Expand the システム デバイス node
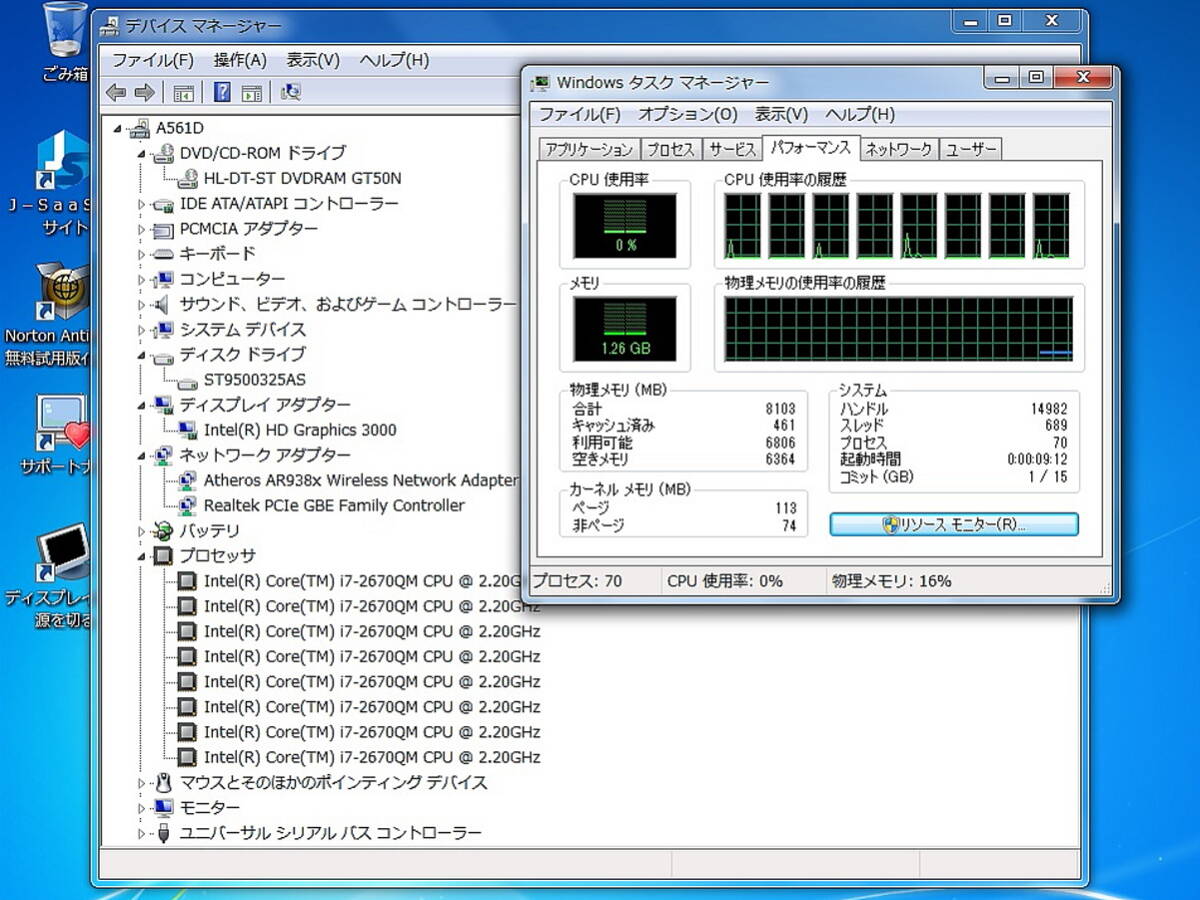Viewport: 1200px width, 900px height. coord(142,330)
